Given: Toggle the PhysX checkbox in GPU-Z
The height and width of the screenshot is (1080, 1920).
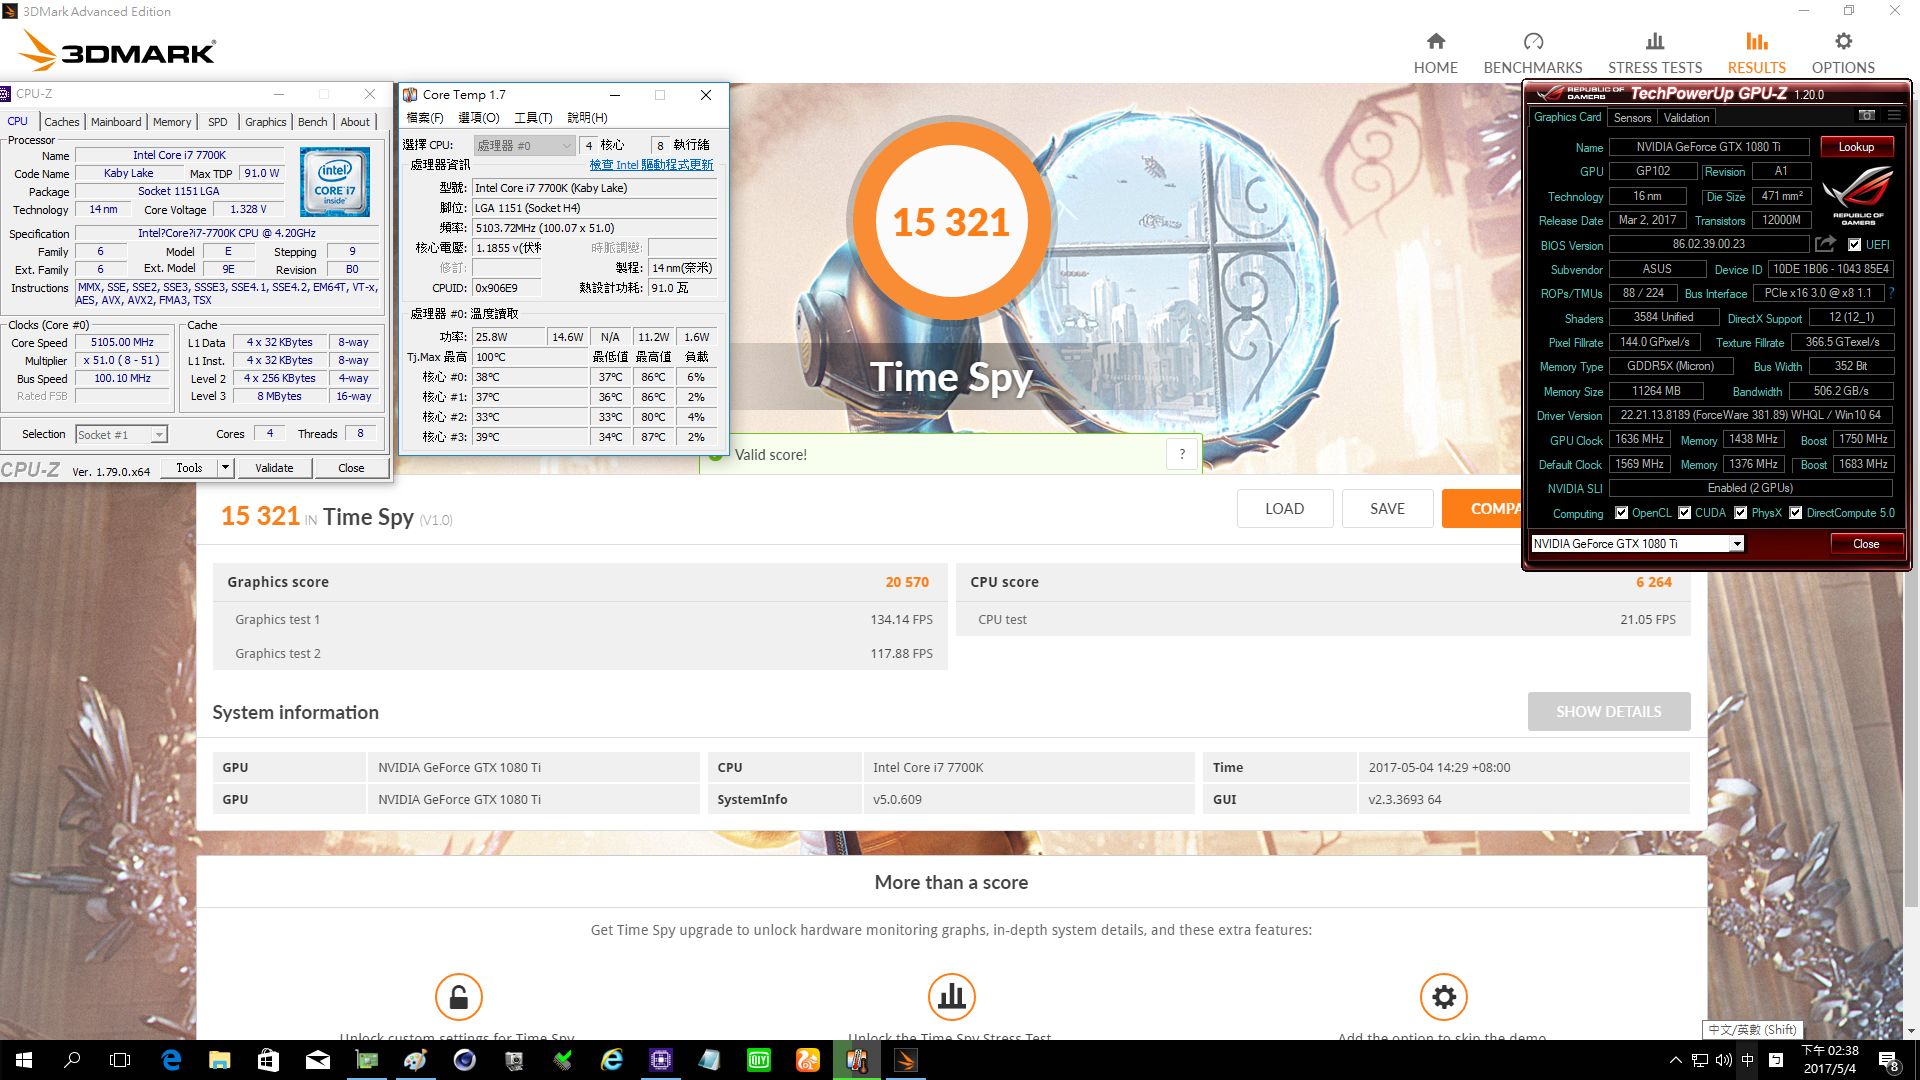Looking at the screenshot, I should [1741, 513].
